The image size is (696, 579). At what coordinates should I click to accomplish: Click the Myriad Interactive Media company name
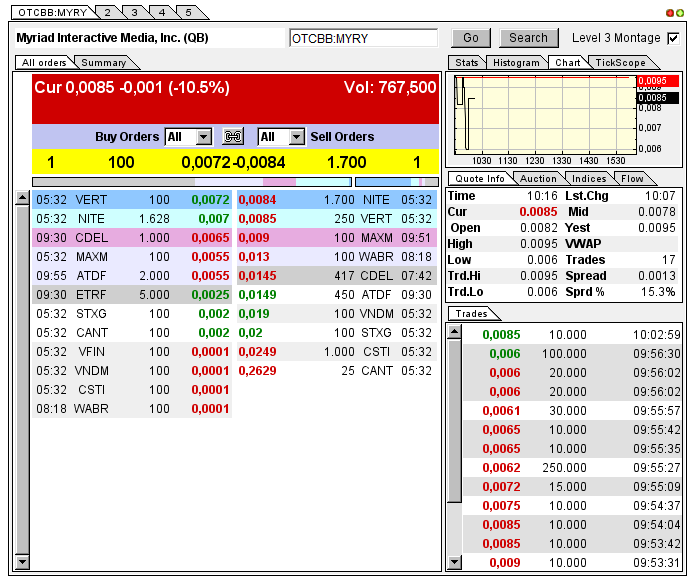click(113, 38)
